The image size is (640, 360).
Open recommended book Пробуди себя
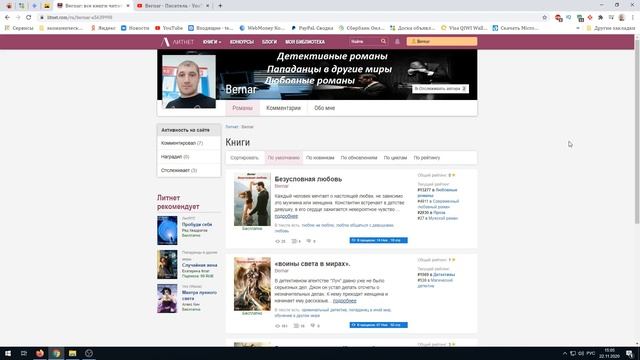197,224
